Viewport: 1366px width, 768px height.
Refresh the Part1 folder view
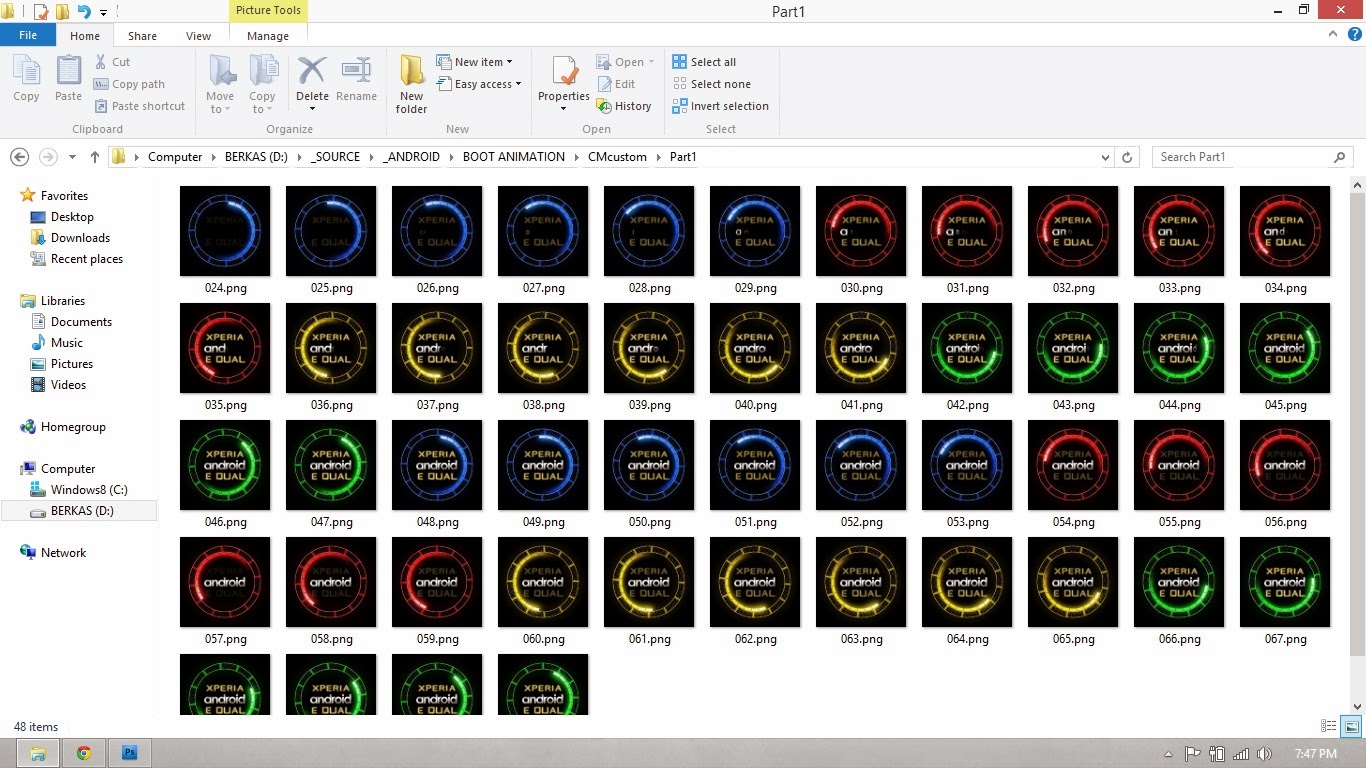[x=1128, y=157]
